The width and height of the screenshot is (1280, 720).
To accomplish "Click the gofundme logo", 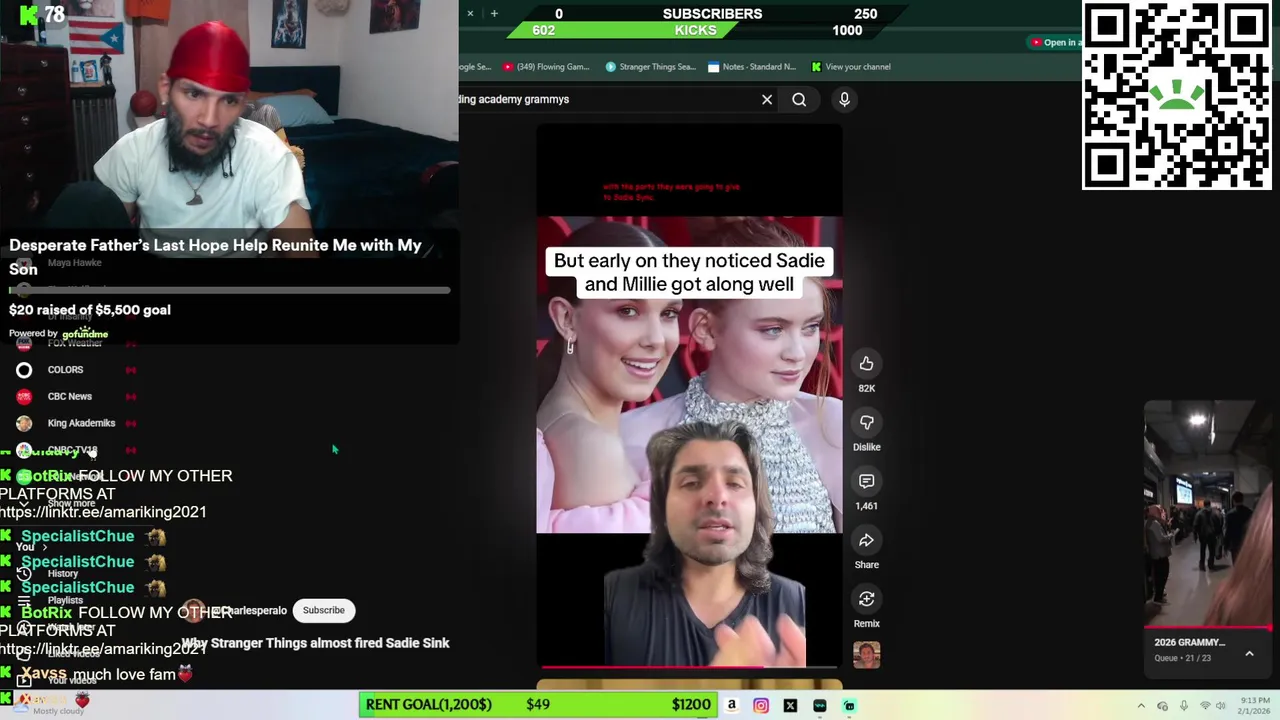I will click(85, 334).
